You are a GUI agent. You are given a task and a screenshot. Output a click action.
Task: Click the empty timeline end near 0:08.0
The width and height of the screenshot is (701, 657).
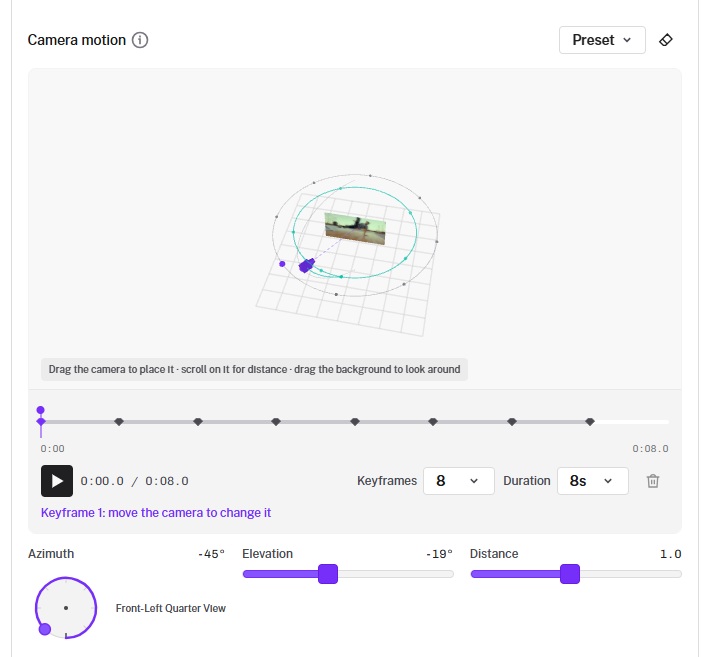(x=632, y=422)
